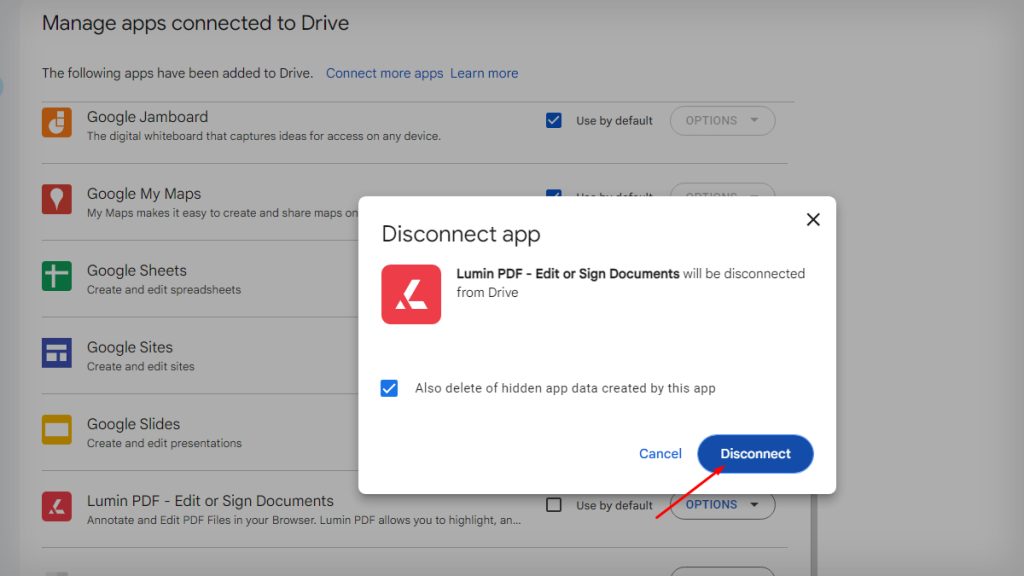
Task: Open OPTIONS for Google Jamboard
Action: coord(722,119)
